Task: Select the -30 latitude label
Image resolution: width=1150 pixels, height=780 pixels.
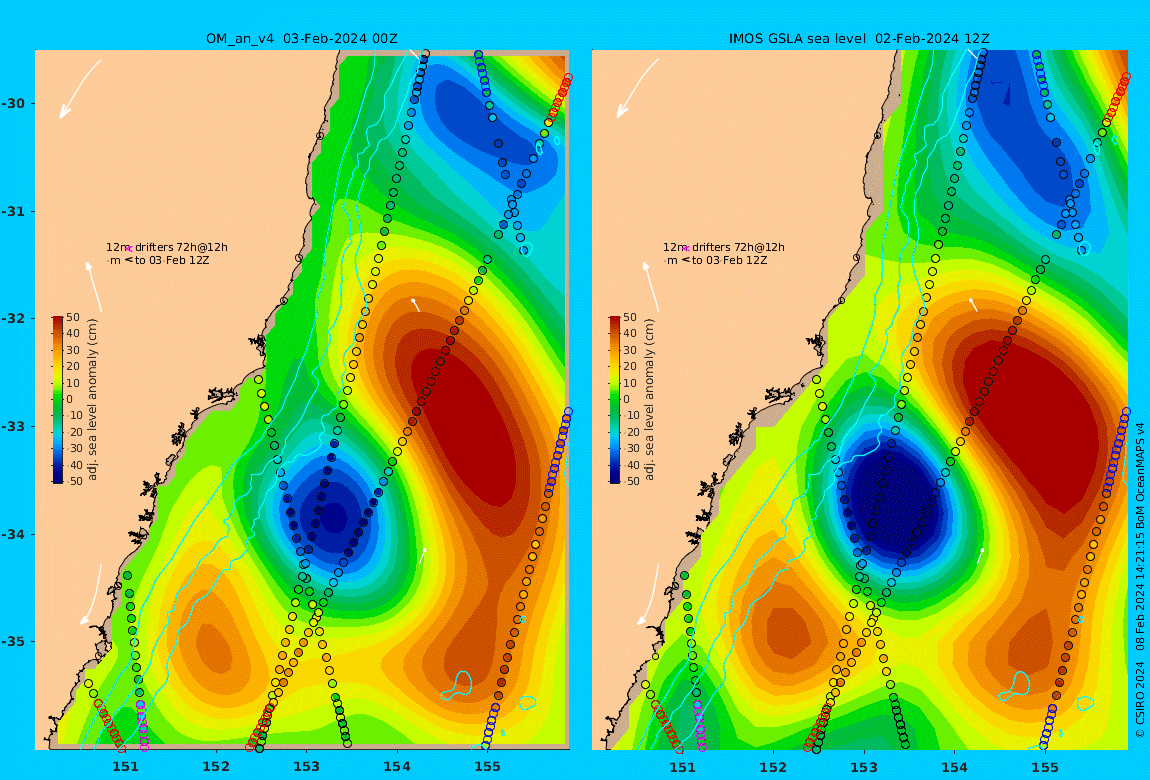Action: [15, 103]
